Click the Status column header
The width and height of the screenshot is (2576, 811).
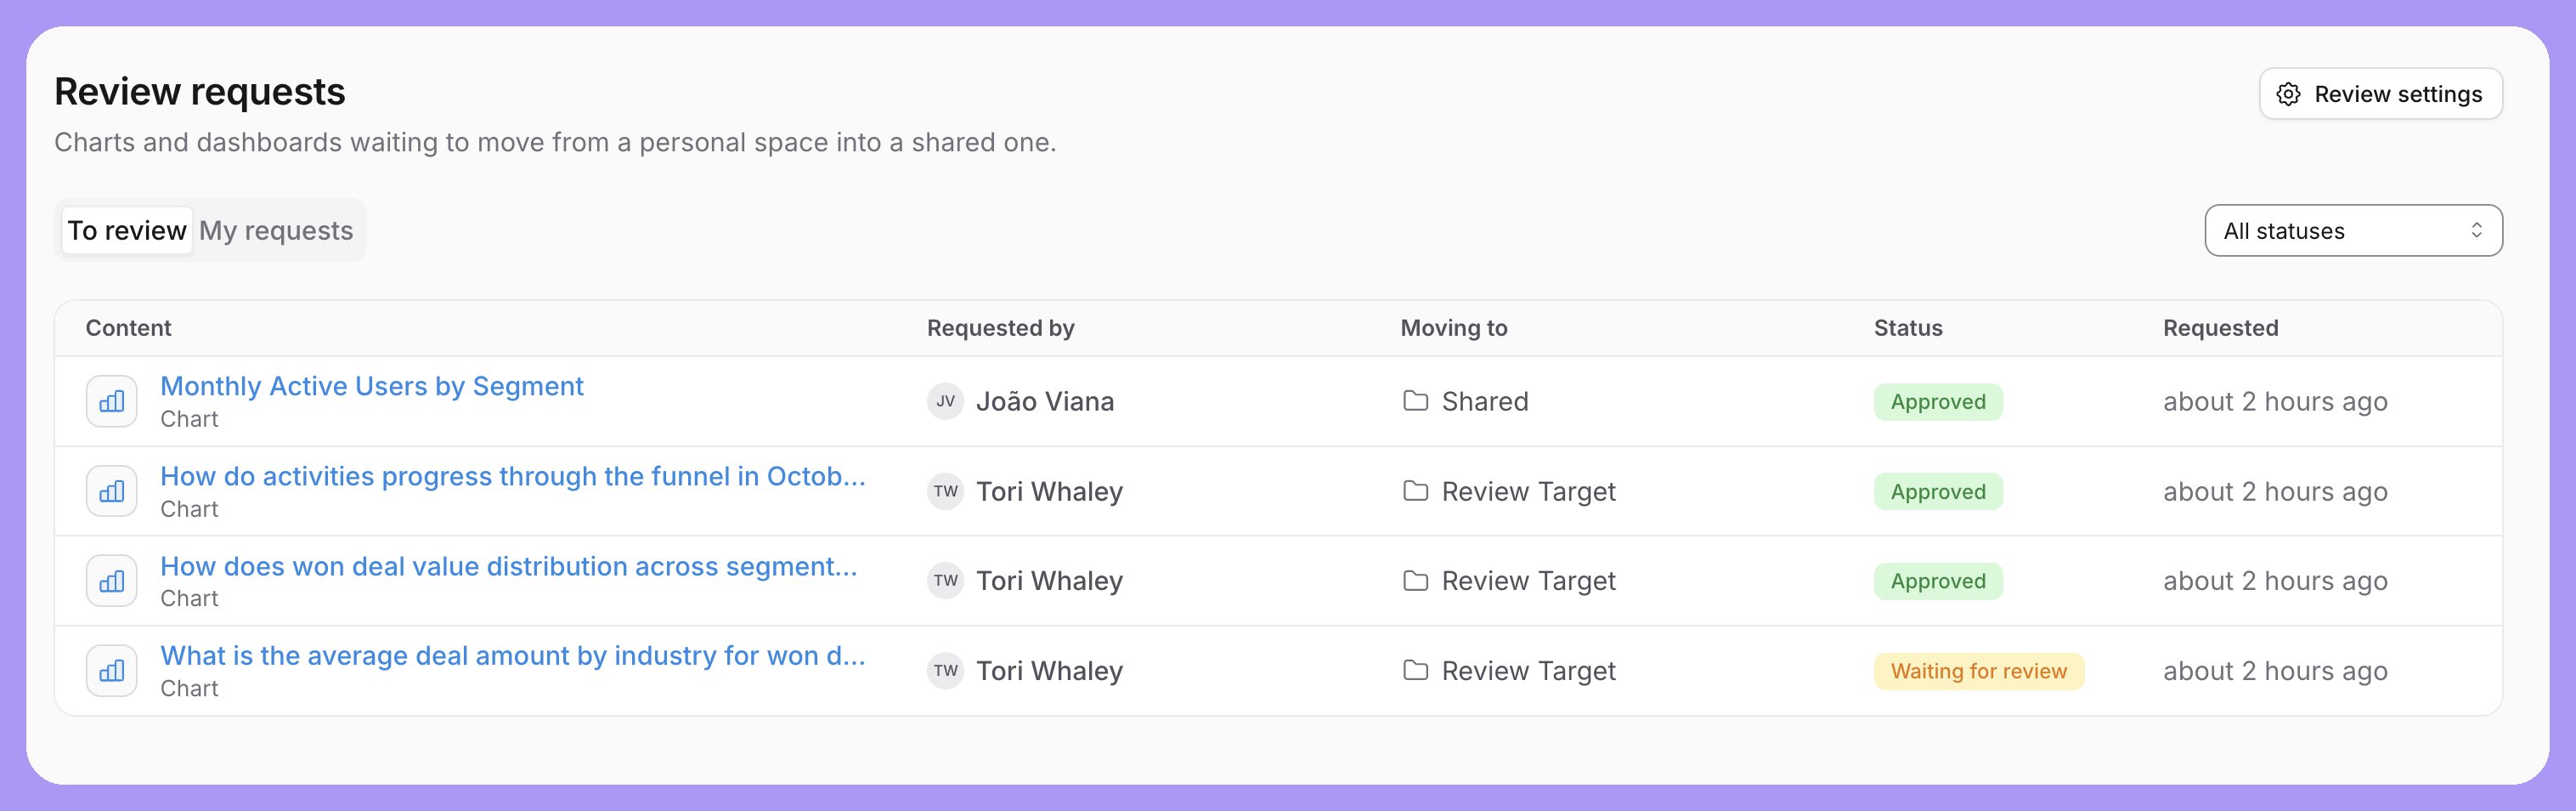[x=1907, y=328]
